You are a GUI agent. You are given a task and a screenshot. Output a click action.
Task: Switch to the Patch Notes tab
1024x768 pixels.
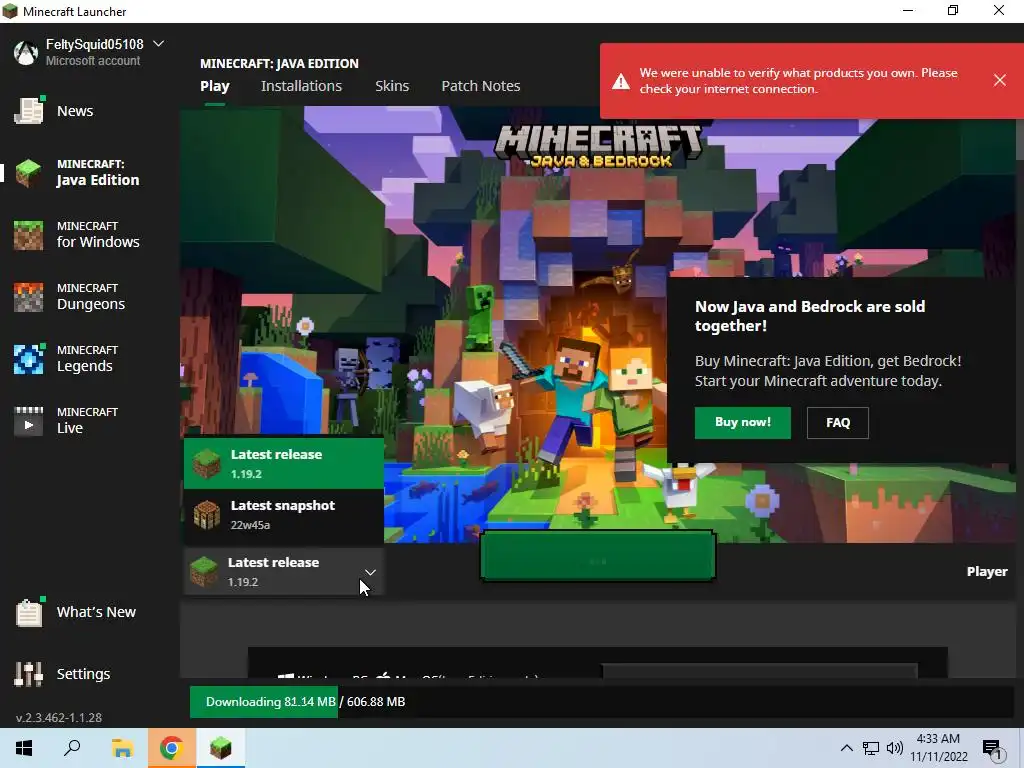pyautogui.click(x=481, y=86)
